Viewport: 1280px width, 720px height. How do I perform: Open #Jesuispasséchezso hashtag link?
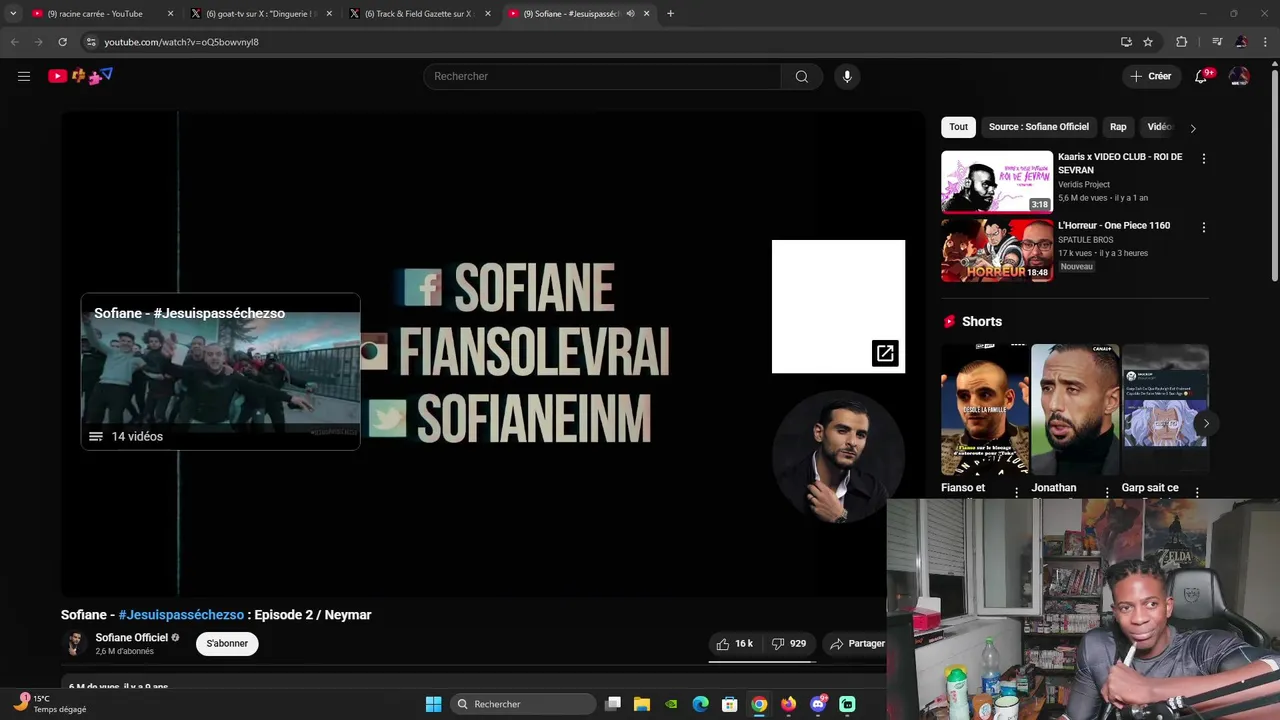pos(181,615)
